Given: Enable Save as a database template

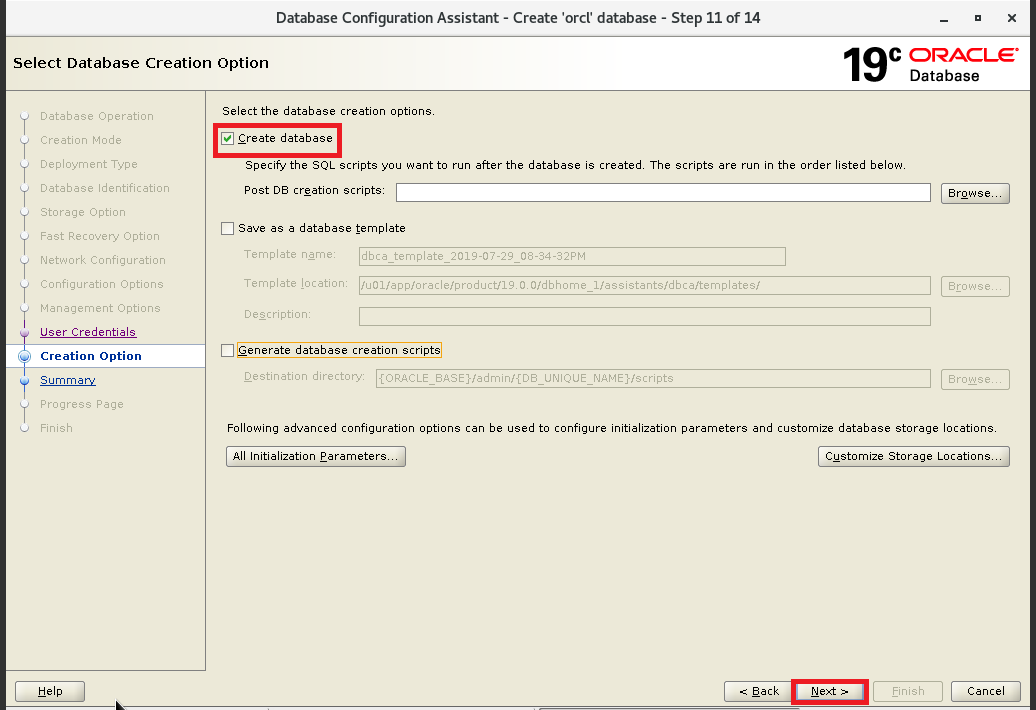Looking at the screenshot, I should 227,229.
